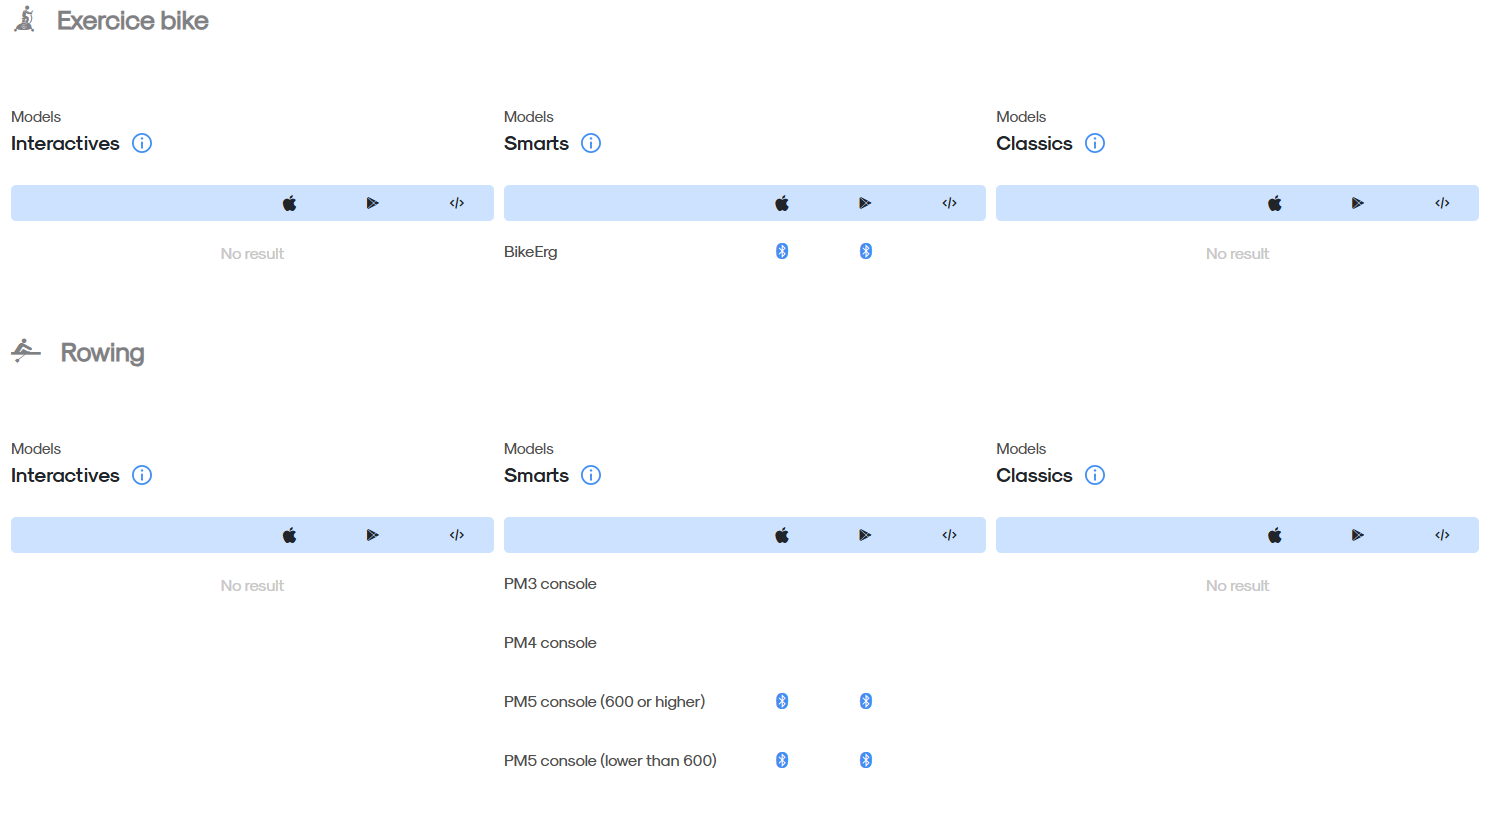Click code icon in Exercise bike Classics header

1442,203
